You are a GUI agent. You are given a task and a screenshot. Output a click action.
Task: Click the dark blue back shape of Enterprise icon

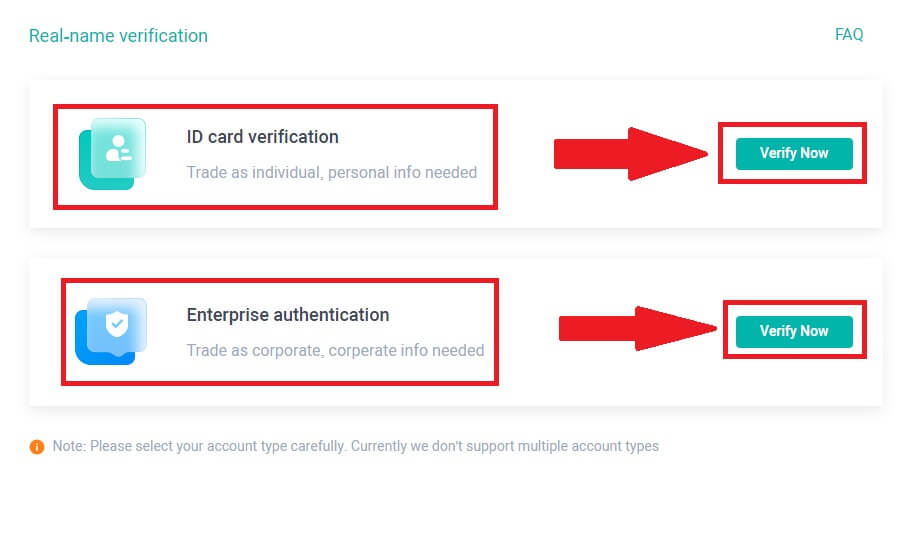pos(84,350)
